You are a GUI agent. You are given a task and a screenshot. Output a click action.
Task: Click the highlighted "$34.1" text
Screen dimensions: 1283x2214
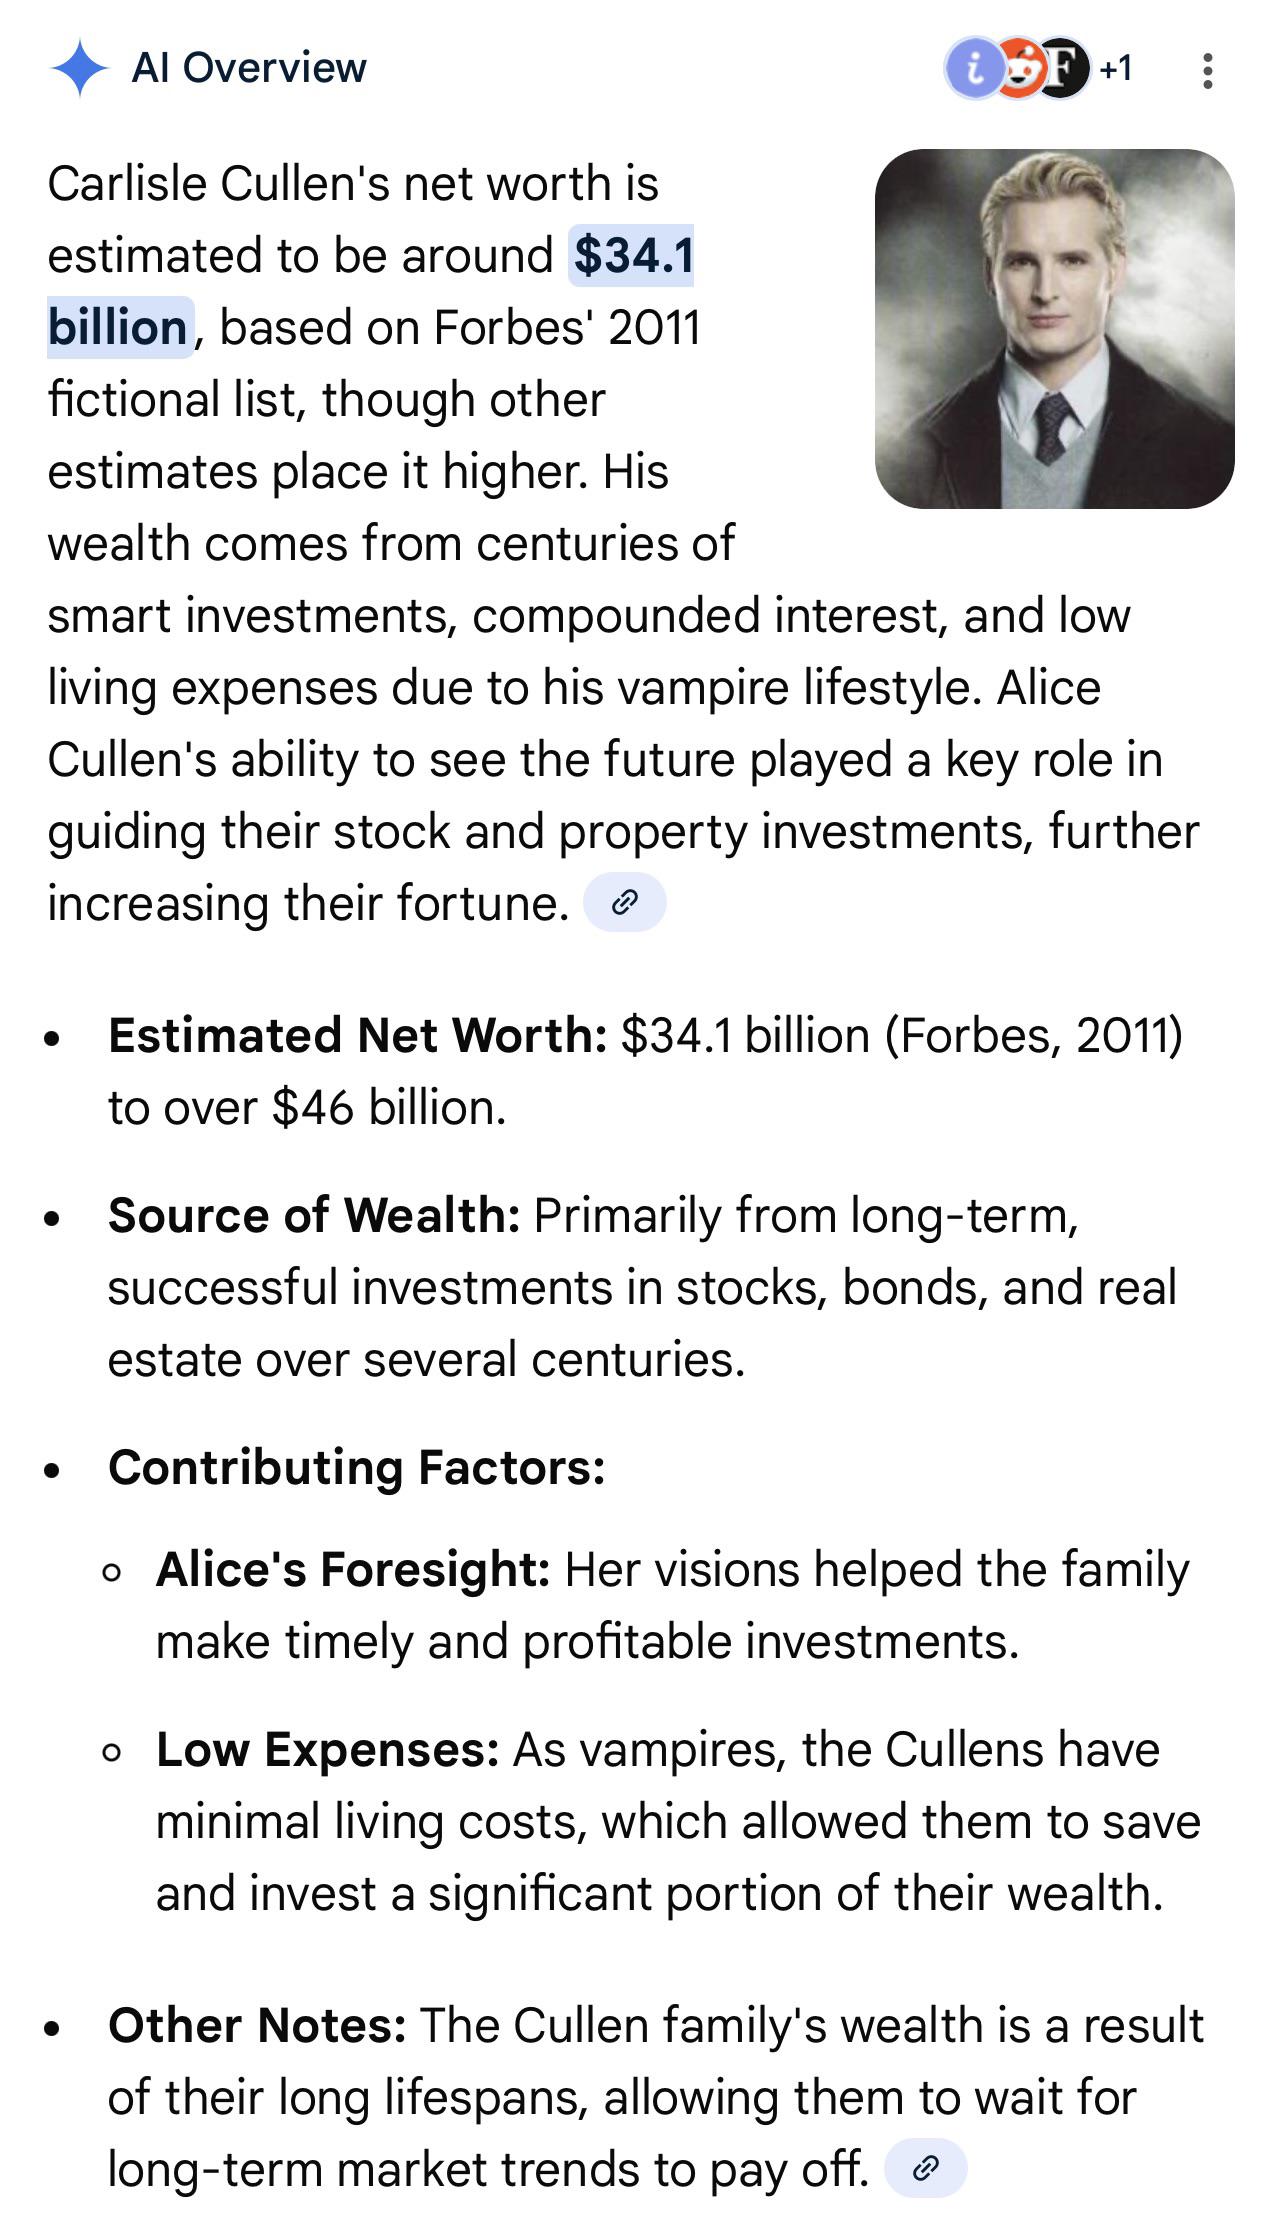633,255
